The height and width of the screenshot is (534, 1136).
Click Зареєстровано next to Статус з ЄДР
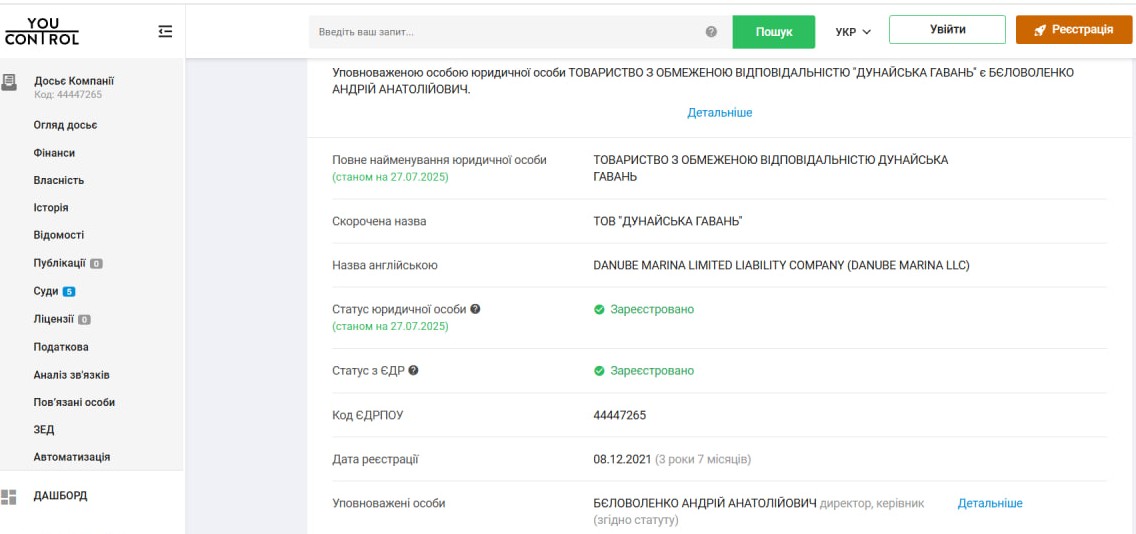pyautogui.click(x=652, y=371)
